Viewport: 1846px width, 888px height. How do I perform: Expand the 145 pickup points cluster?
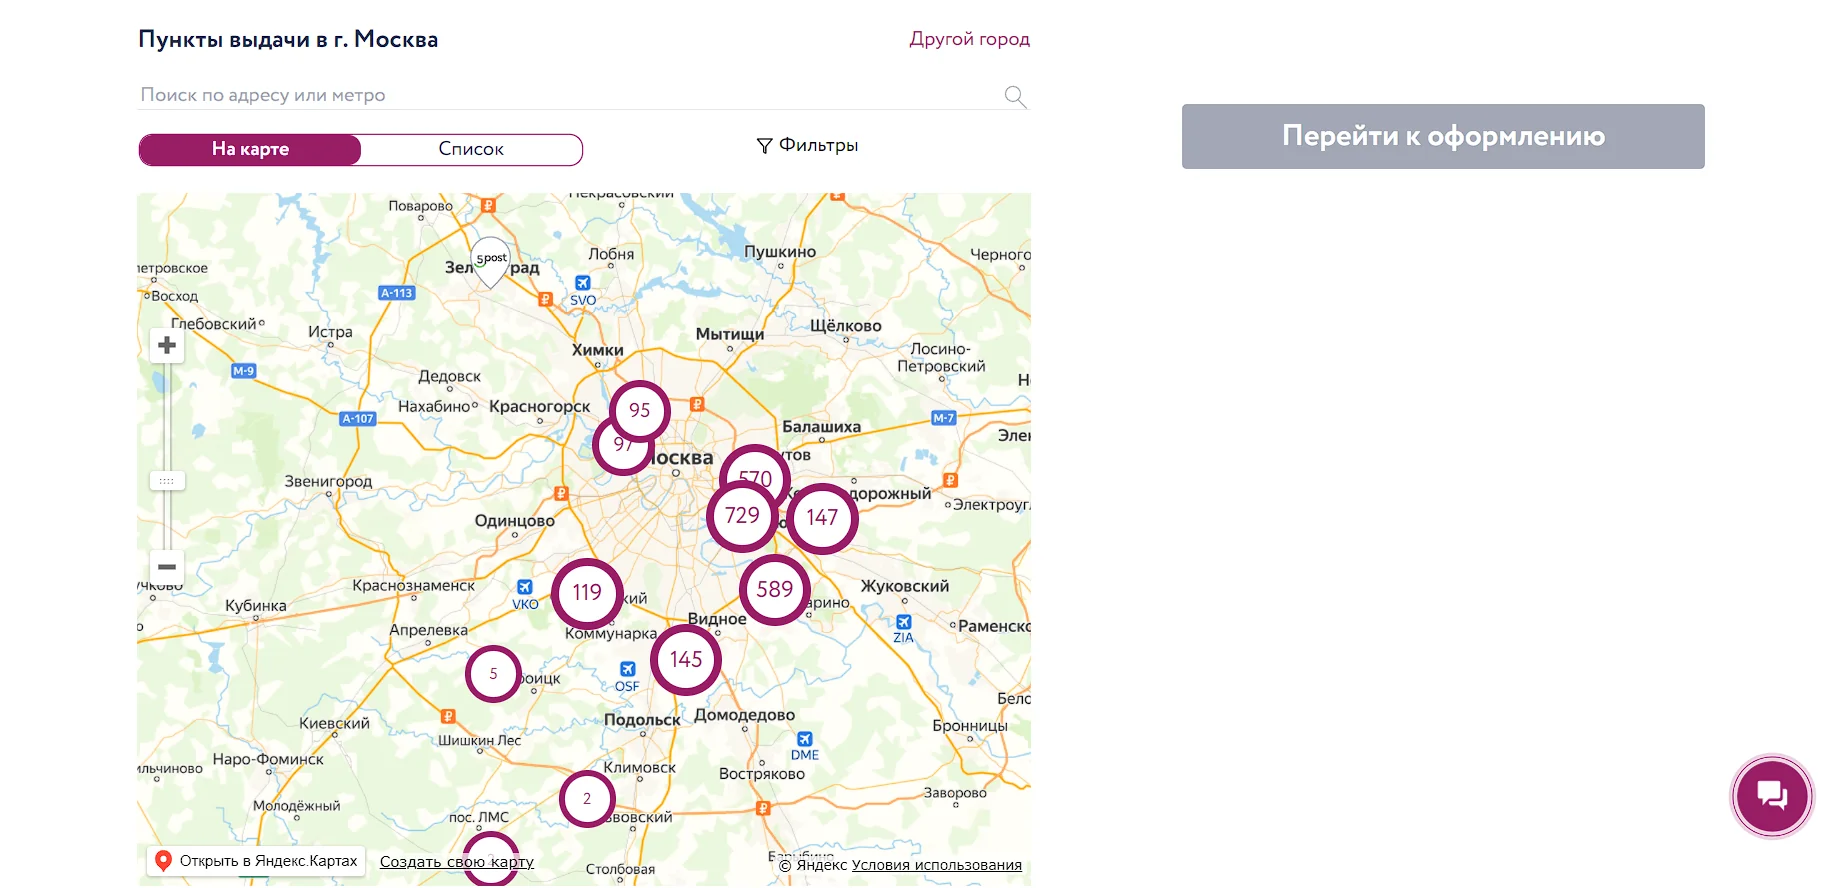coord(686,660)
